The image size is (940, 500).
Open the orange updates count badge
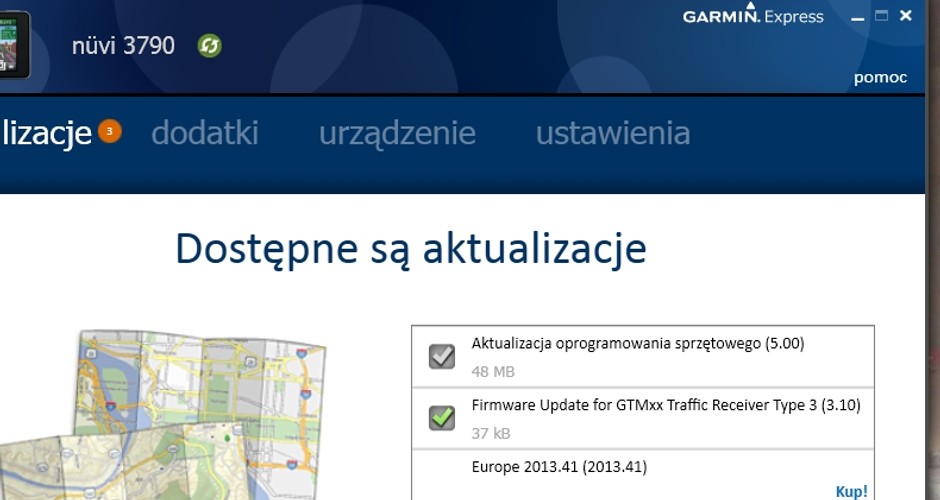click(x=110, y=131)
